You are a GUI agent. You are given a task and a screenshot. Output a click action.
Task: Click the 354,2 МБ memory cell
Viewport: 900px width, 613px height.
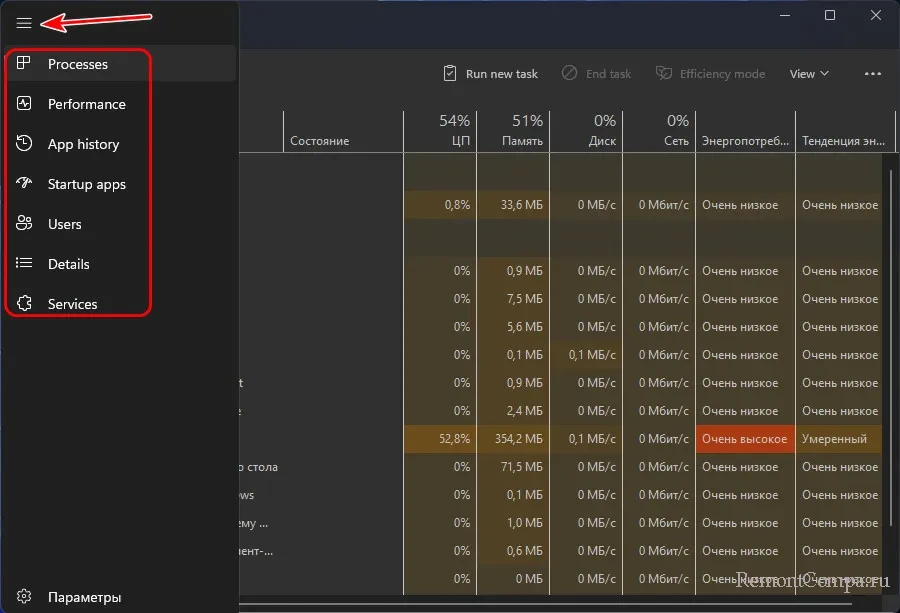pos(513,439)
